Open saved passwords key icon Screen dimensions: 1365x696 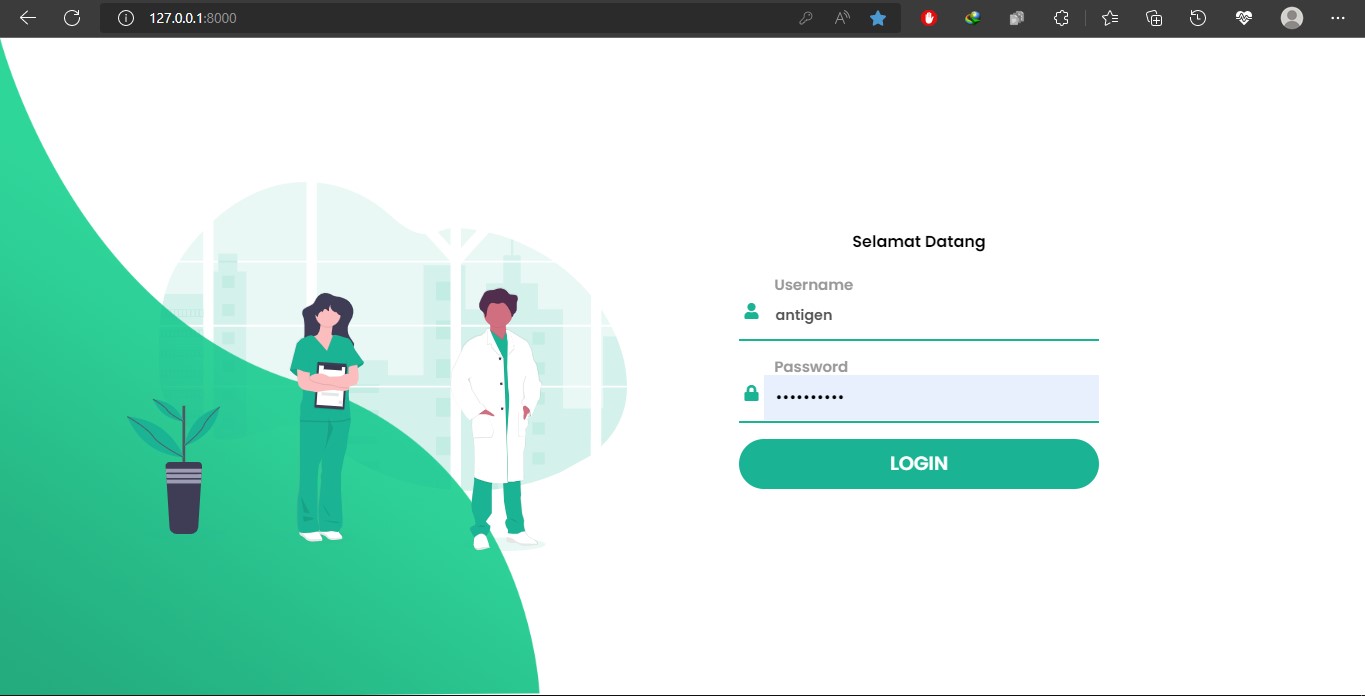click(x=805, y=18)
